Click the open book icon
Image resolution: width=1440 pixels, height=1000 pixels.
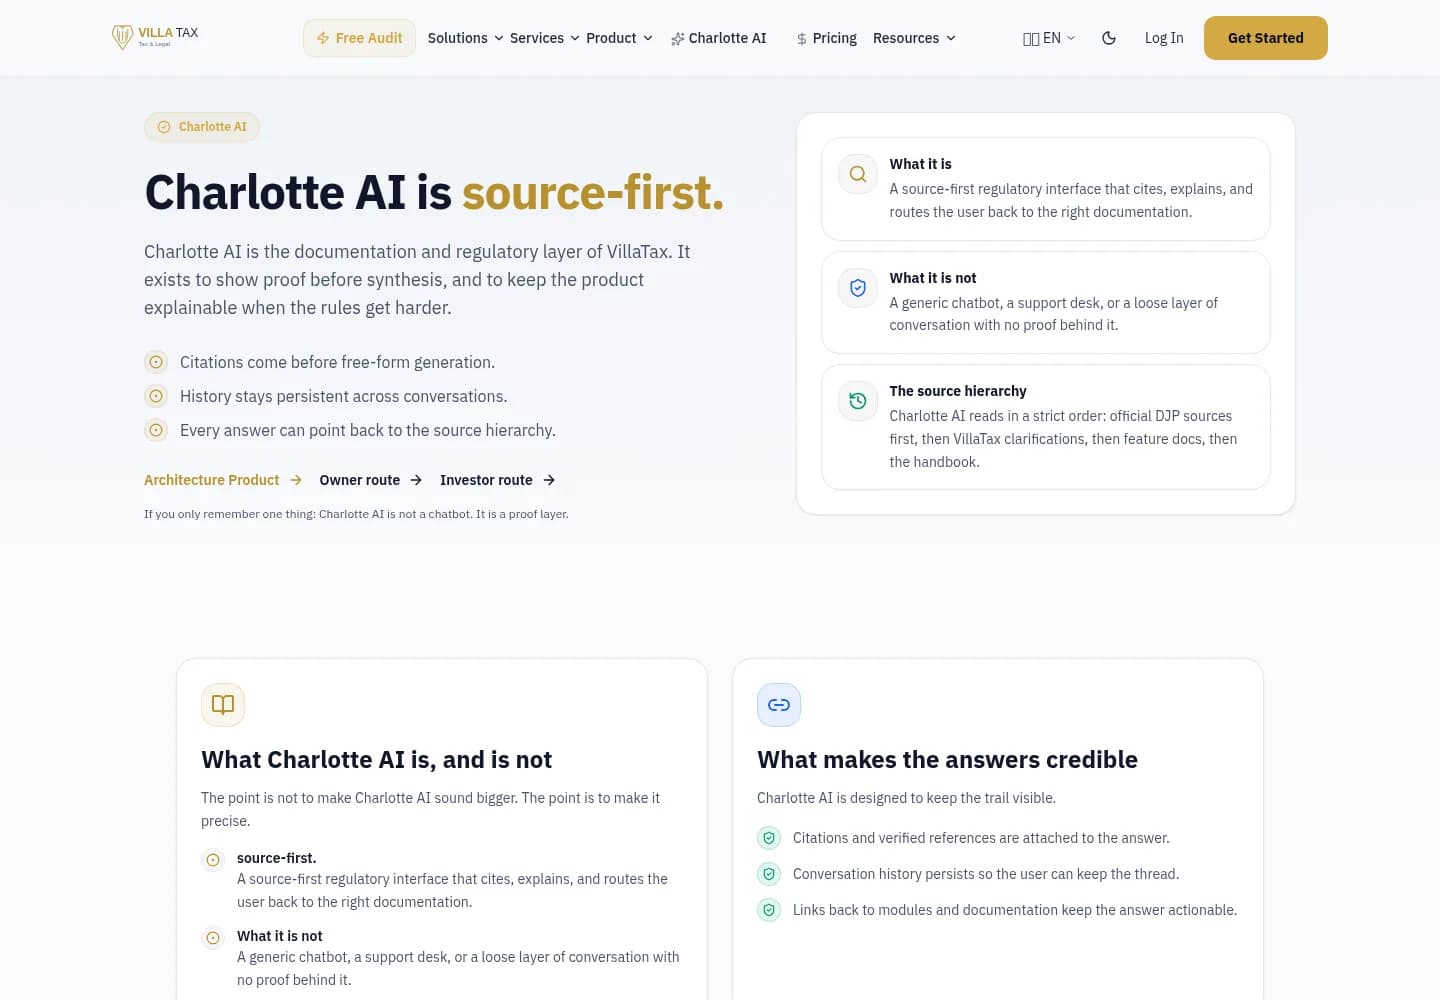point(223,705)
